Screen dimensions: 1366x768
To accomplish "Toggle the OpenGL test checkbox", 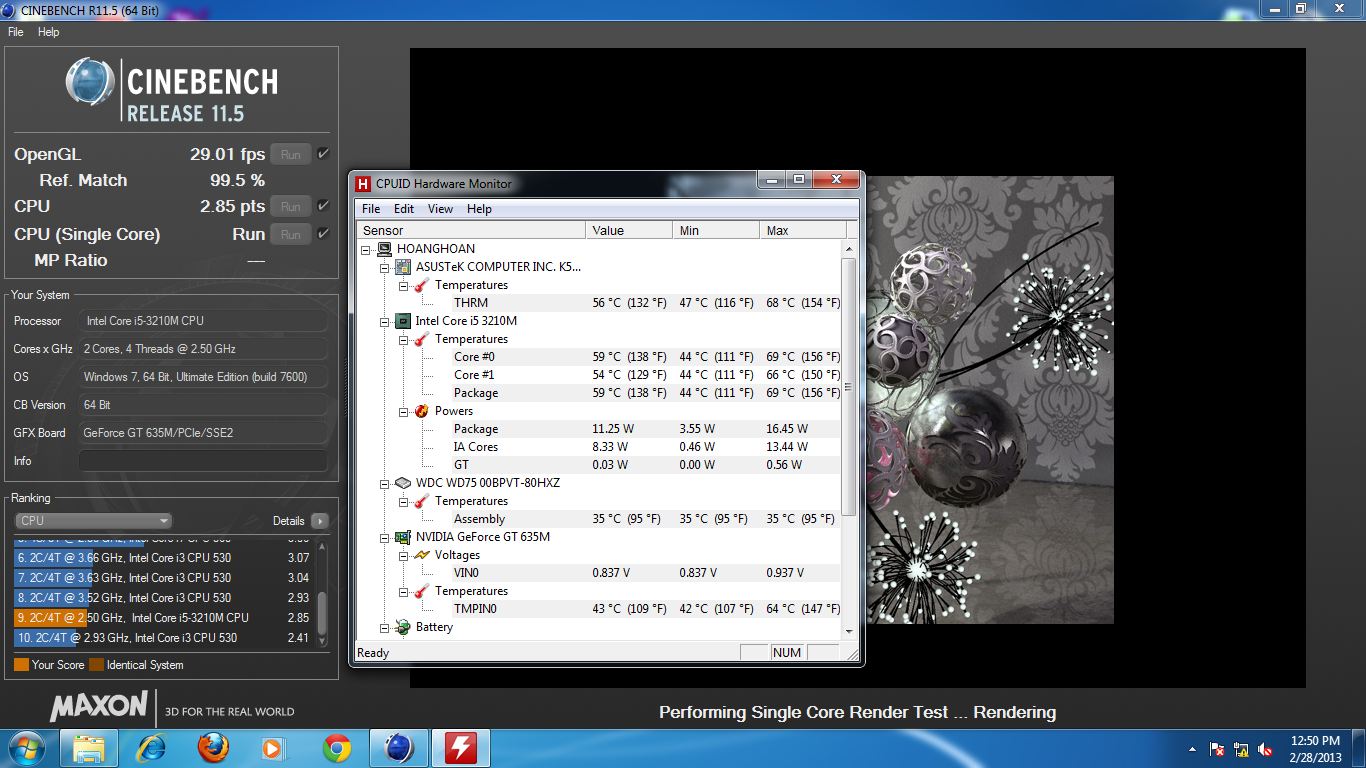I will [323, 154].
